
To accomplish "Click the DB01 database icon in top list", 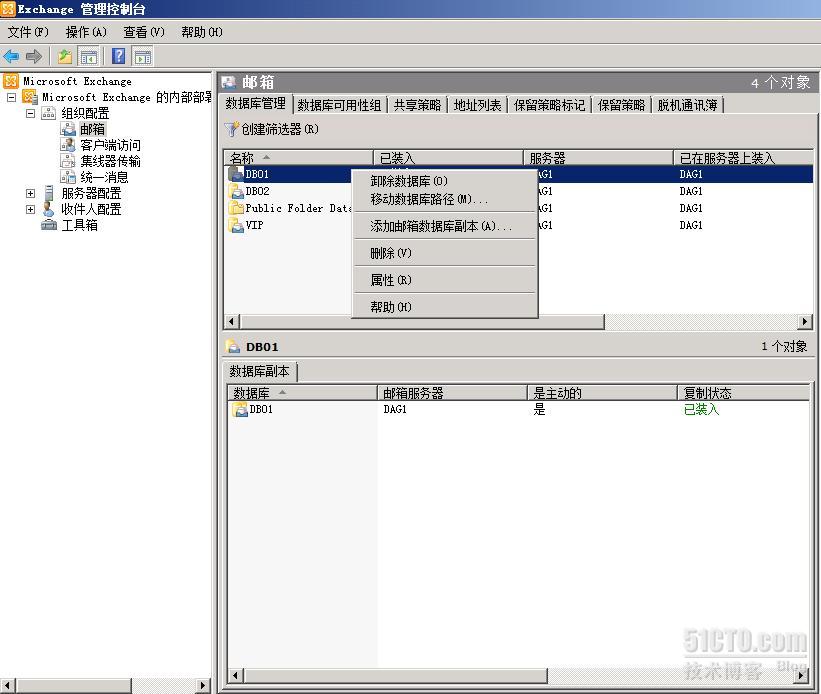I will [x=236, y=174].
